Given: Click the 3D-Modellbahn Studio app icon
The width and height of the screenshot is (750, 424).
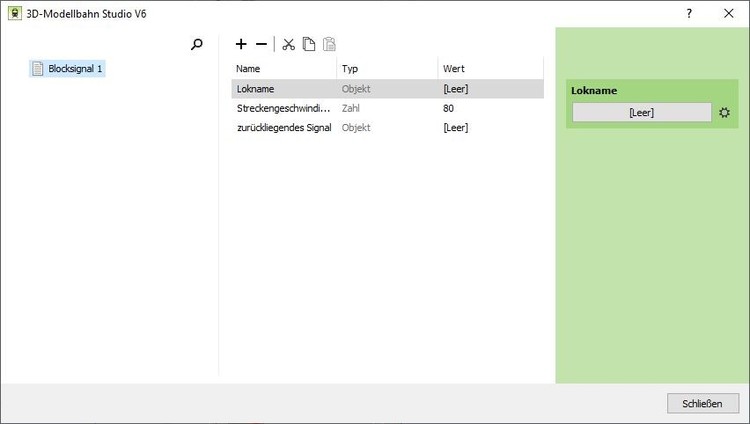Looking at the screenshot, I should pyautogui.click(x=15, y=13).
